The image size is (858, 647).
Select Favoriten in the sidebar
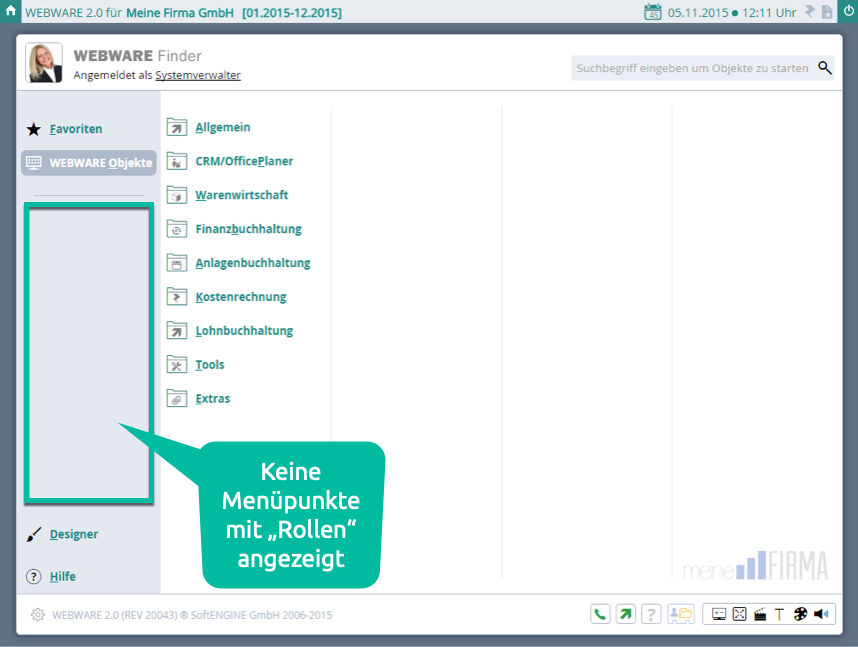click(76, 129)
